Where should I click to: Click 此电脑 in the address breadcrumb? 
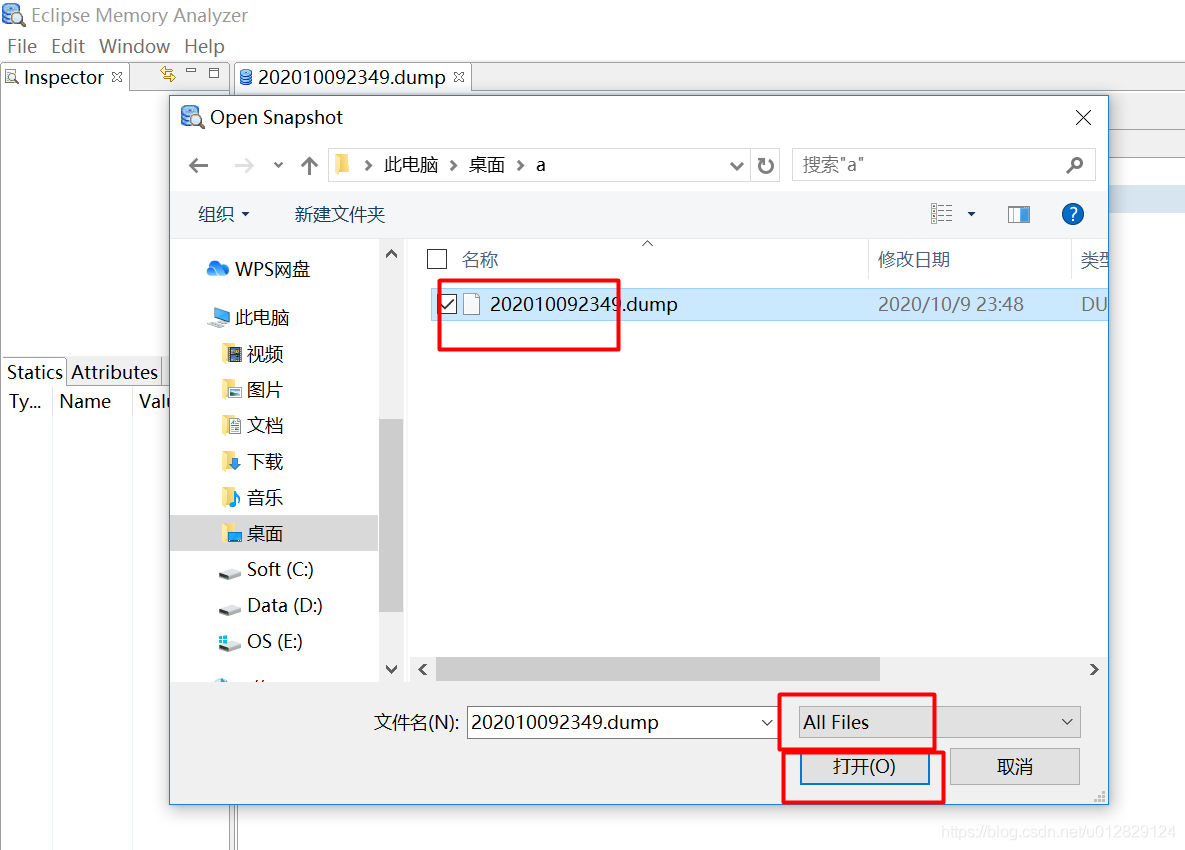pos(411,165)
